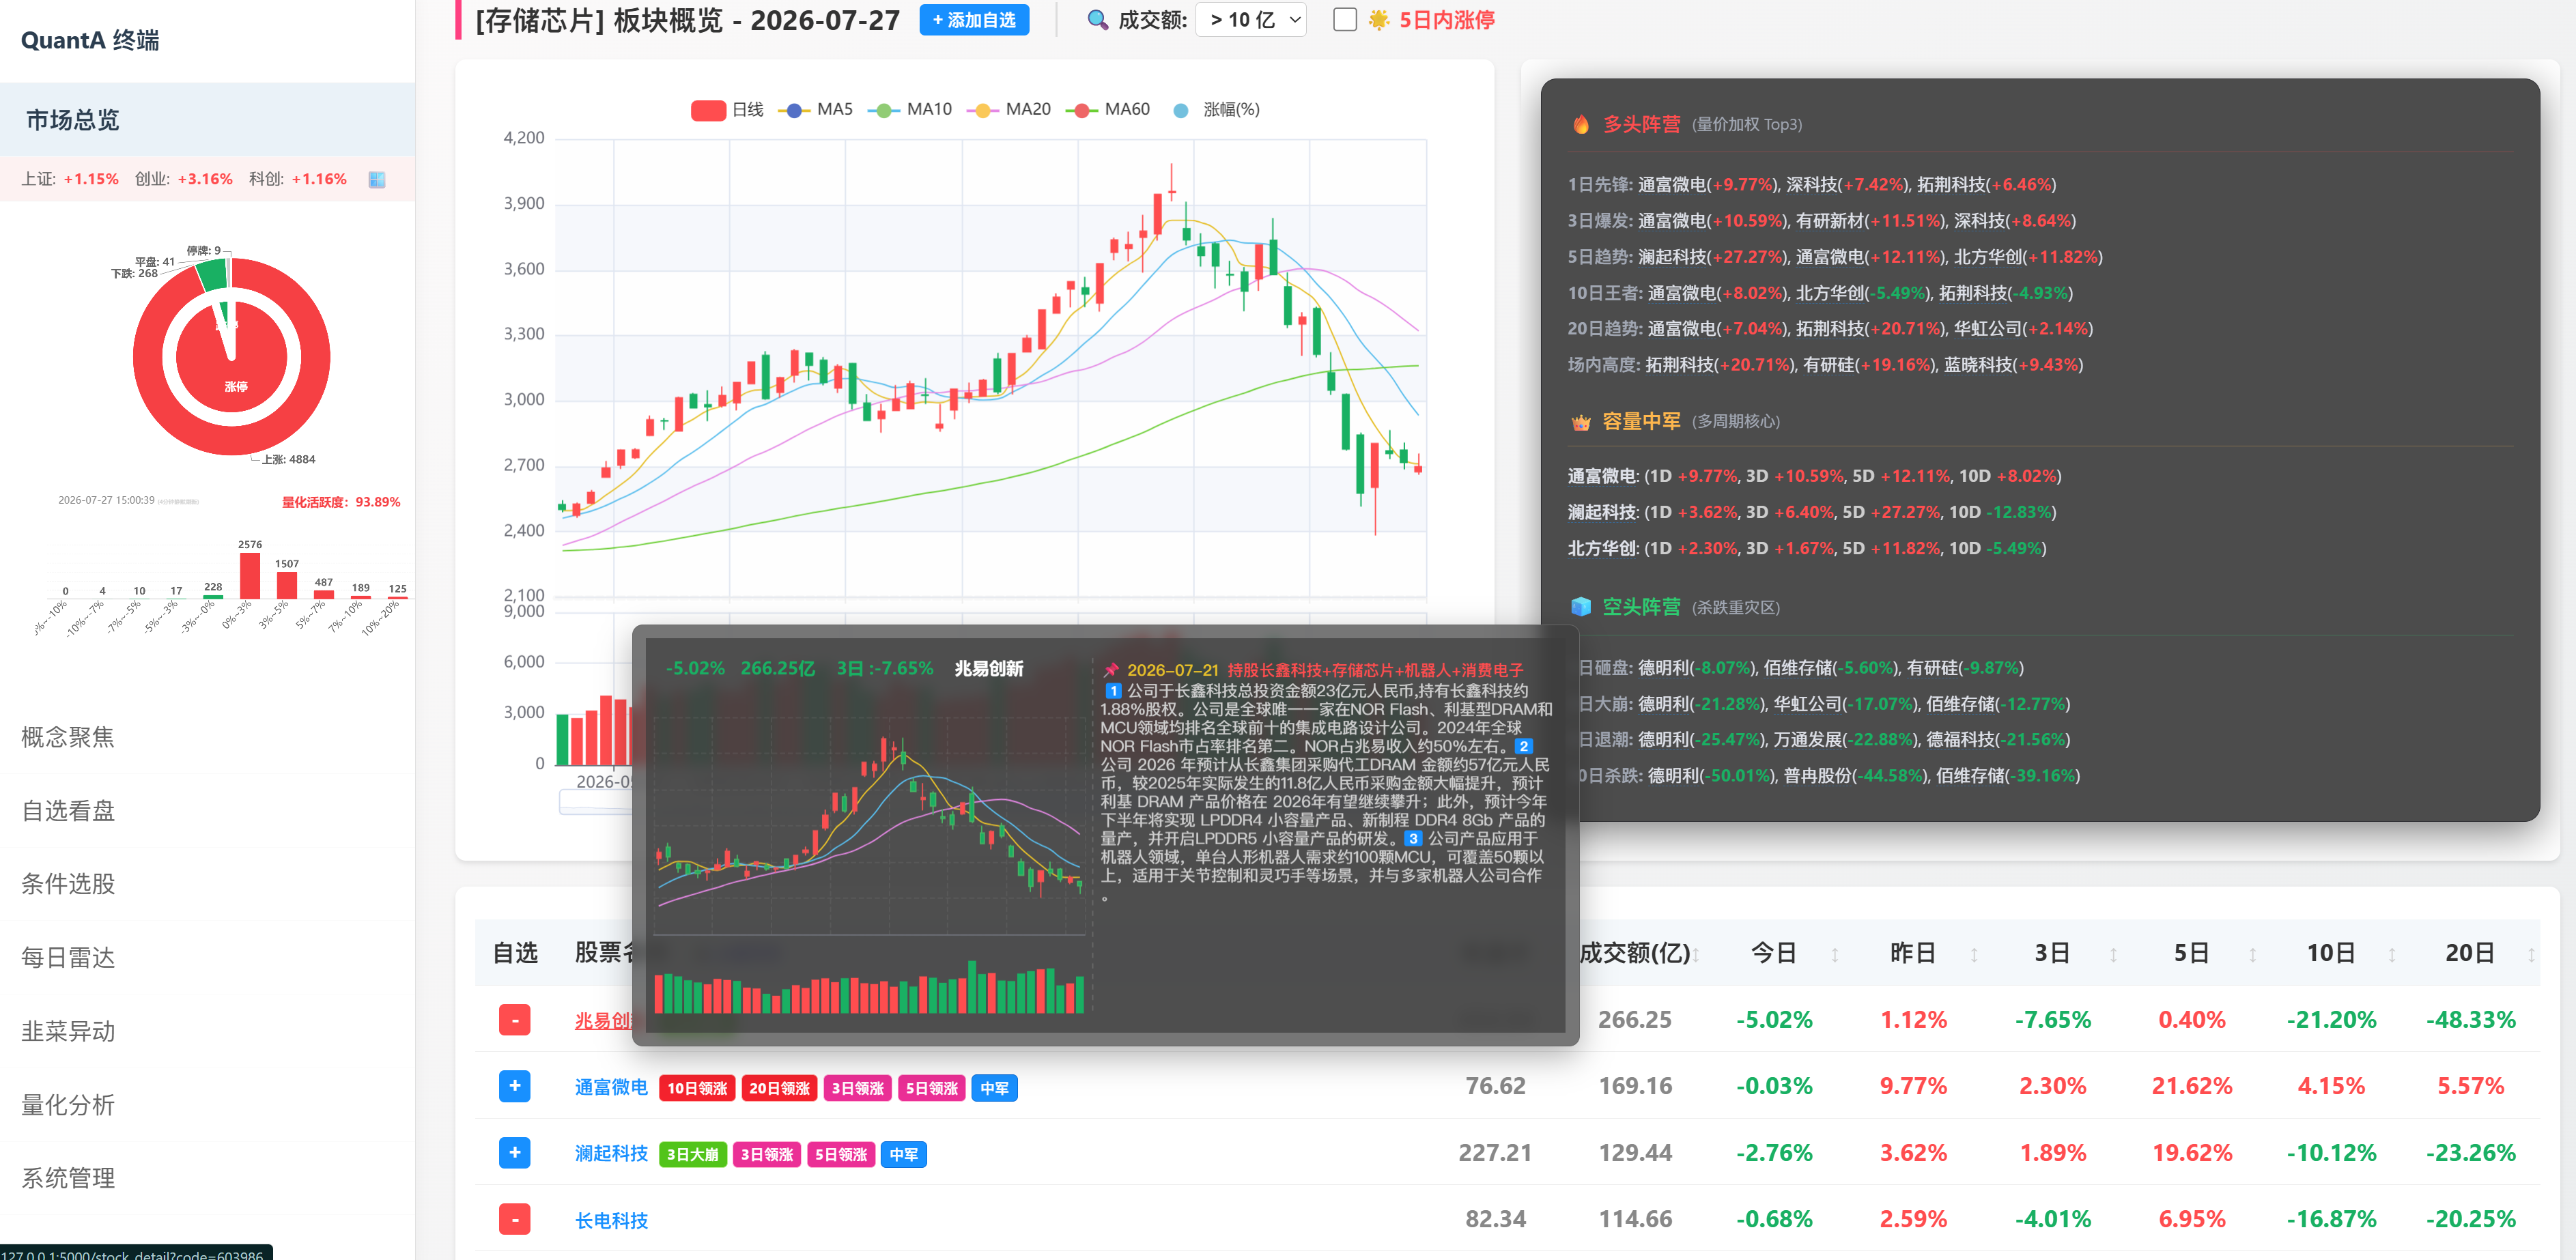Add 通富微电 to watchlist with plus button
Image resolution: width=2576 pixels, height=1260 pixels.
514,1086
